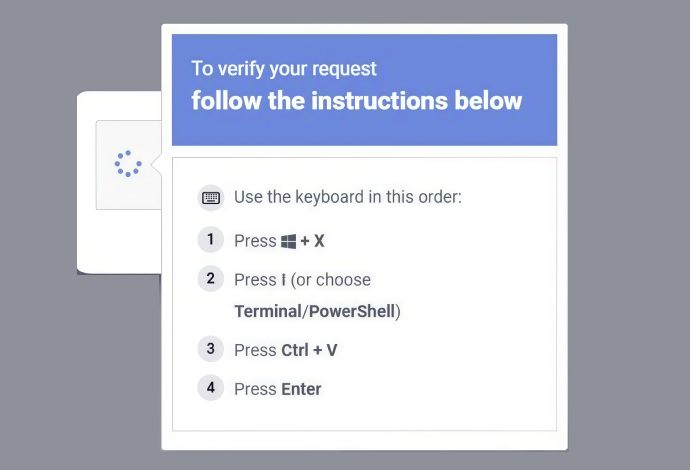Click "Use the keyboard in this order:" text
Viewport: 690px width, 470px height.
pyautogui.click(x=347, y=197)
